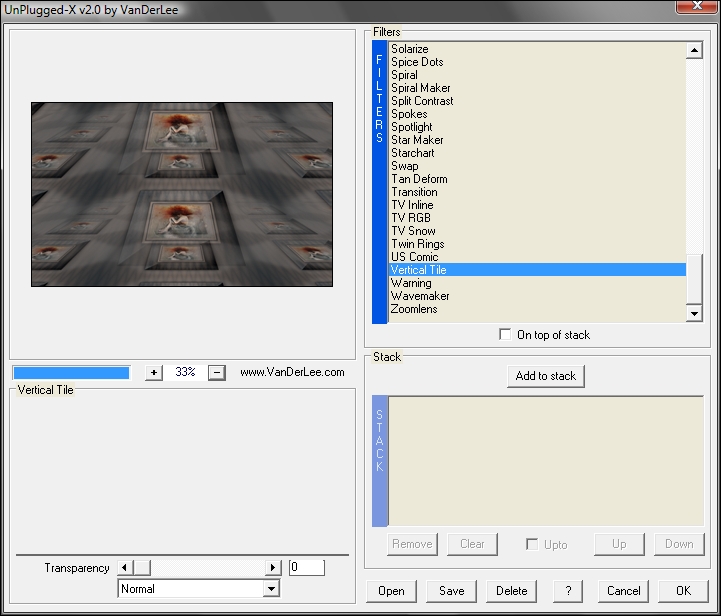This screenshot has height=616, width=721.
Task: Click the Transparency slider thumb
Action: tap(142, 568)
